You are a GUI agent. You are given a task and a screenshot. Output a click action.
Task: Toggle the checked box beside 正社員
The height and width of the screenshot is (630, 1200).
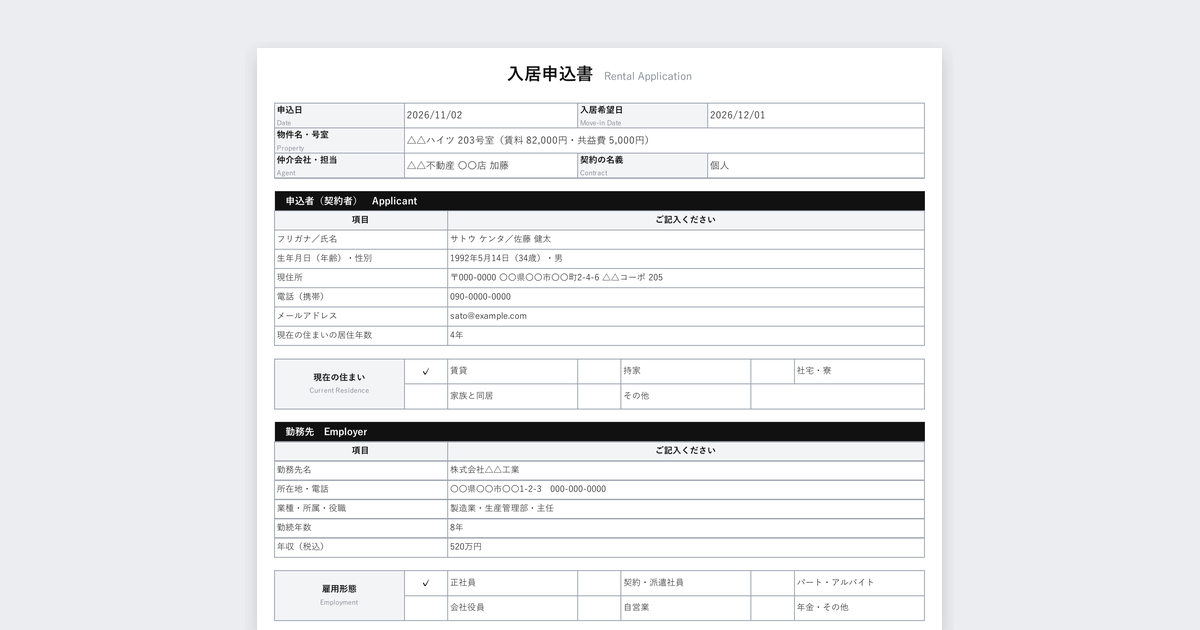(x=426, y=583)
